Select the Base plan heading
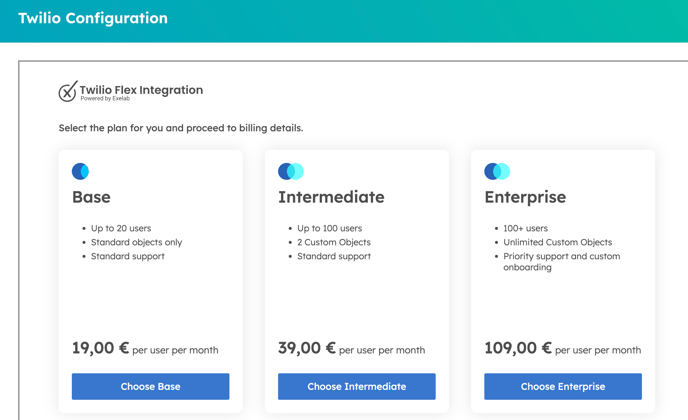 pyautogui.click(x=91, y=197)
